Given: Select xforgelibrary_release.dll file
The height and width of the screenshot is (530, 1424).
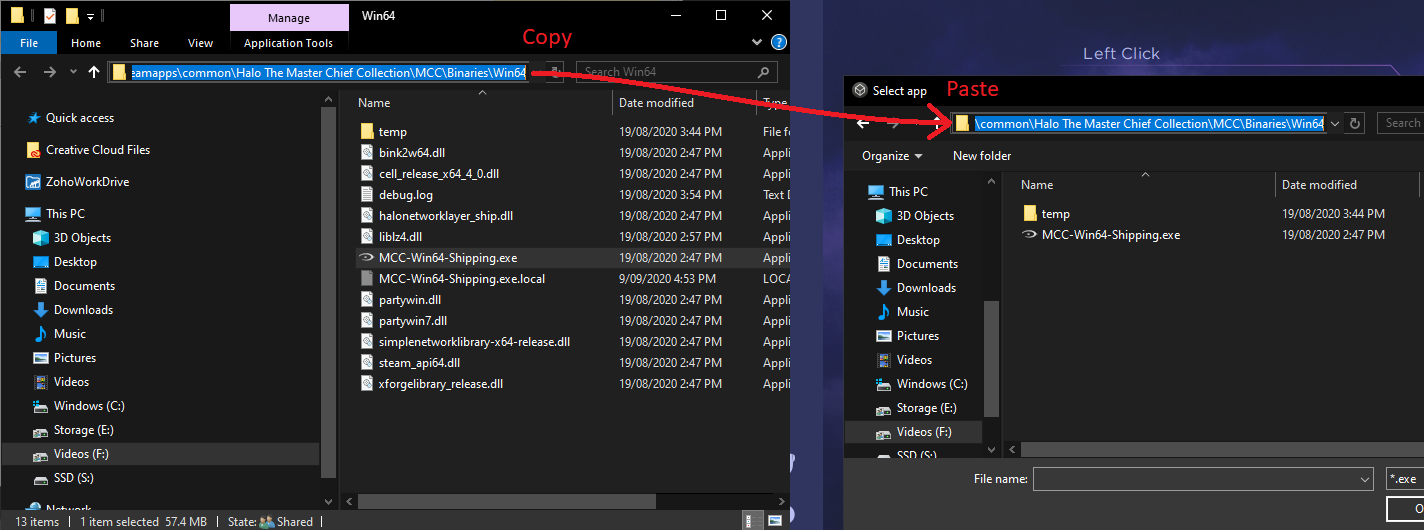Looking at the screenshot, I should (x=440, y=384).
